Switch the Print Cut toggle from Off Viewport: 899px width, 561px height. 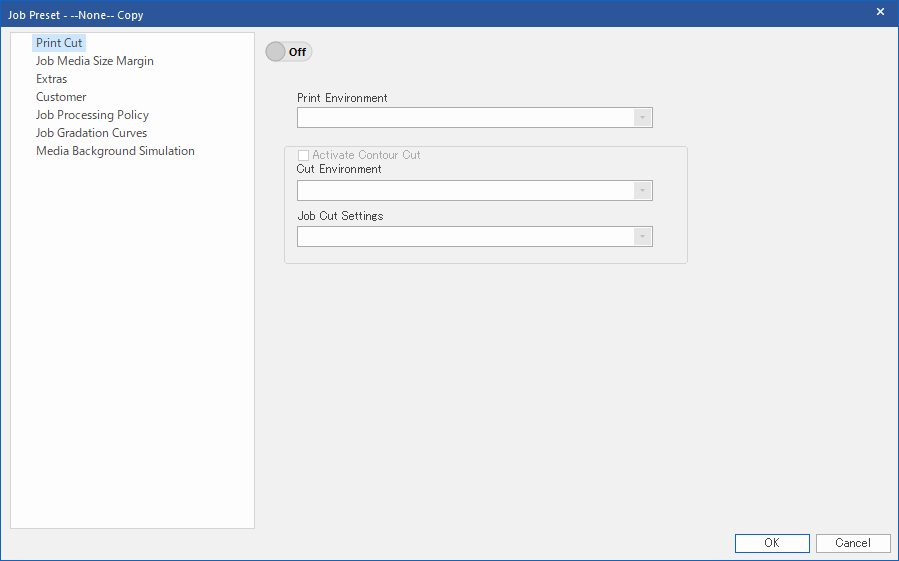(288, 52)
